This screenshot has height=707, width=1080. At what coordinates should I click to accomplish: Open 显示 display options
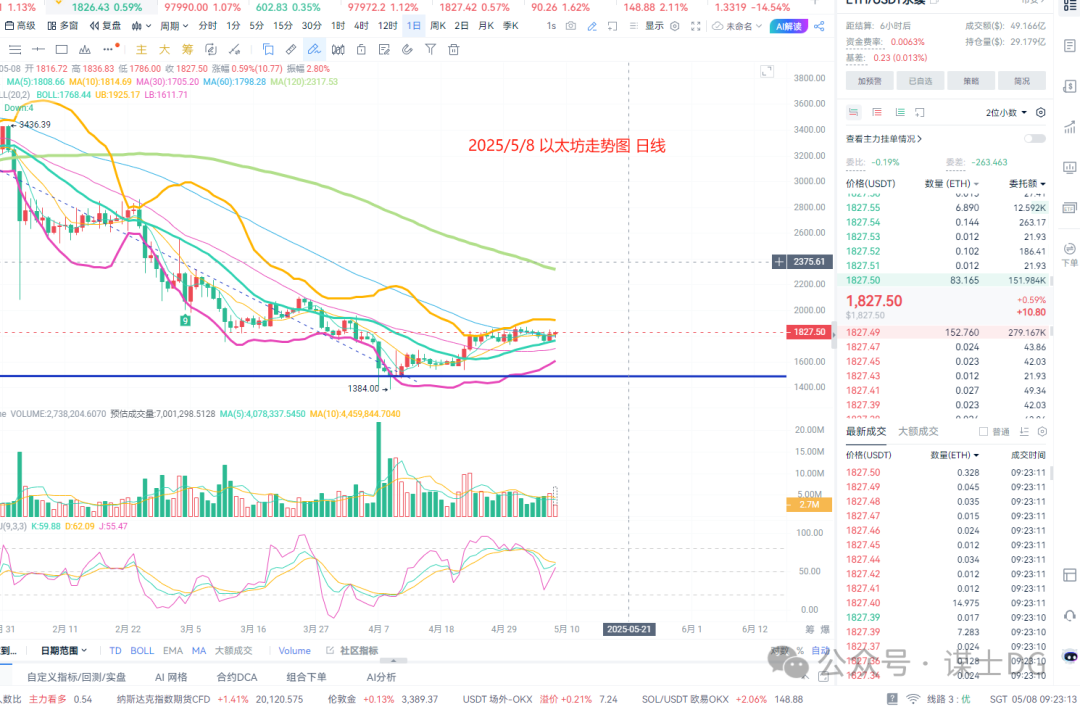click(654, 25)
